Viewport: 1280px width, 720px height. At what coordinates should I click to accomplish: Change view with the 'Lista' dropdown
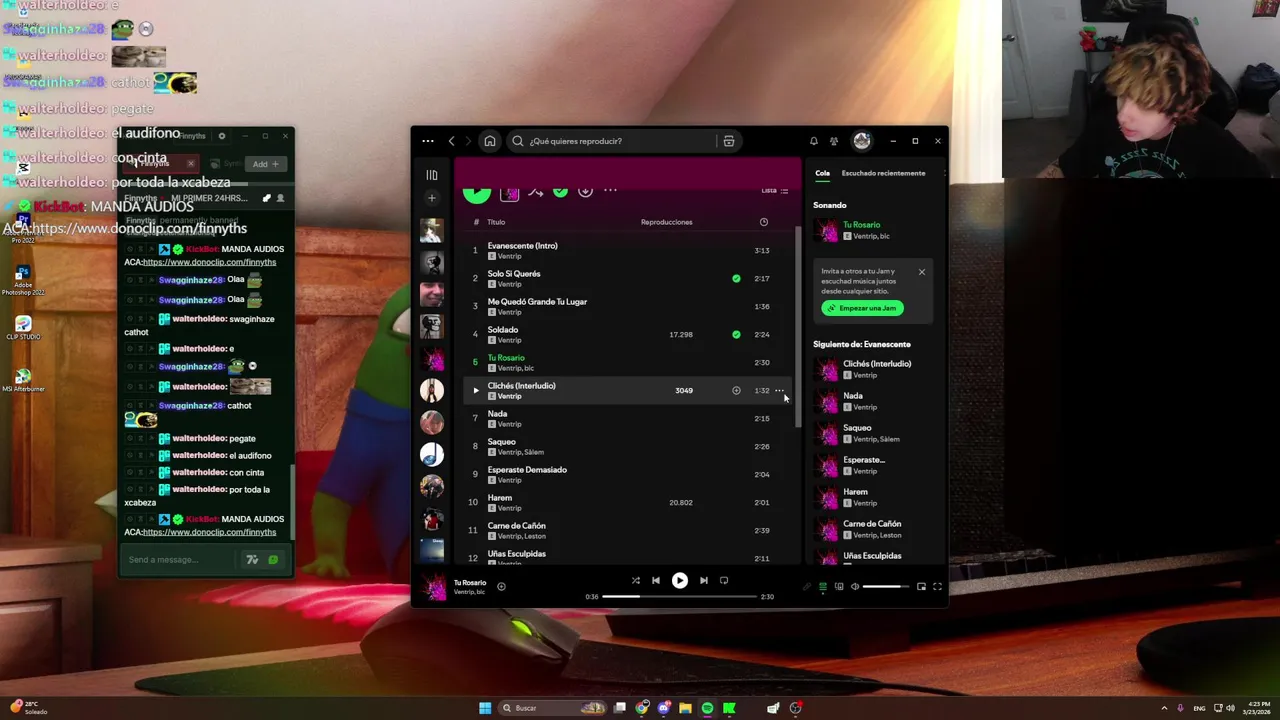(x=775, y=190)
